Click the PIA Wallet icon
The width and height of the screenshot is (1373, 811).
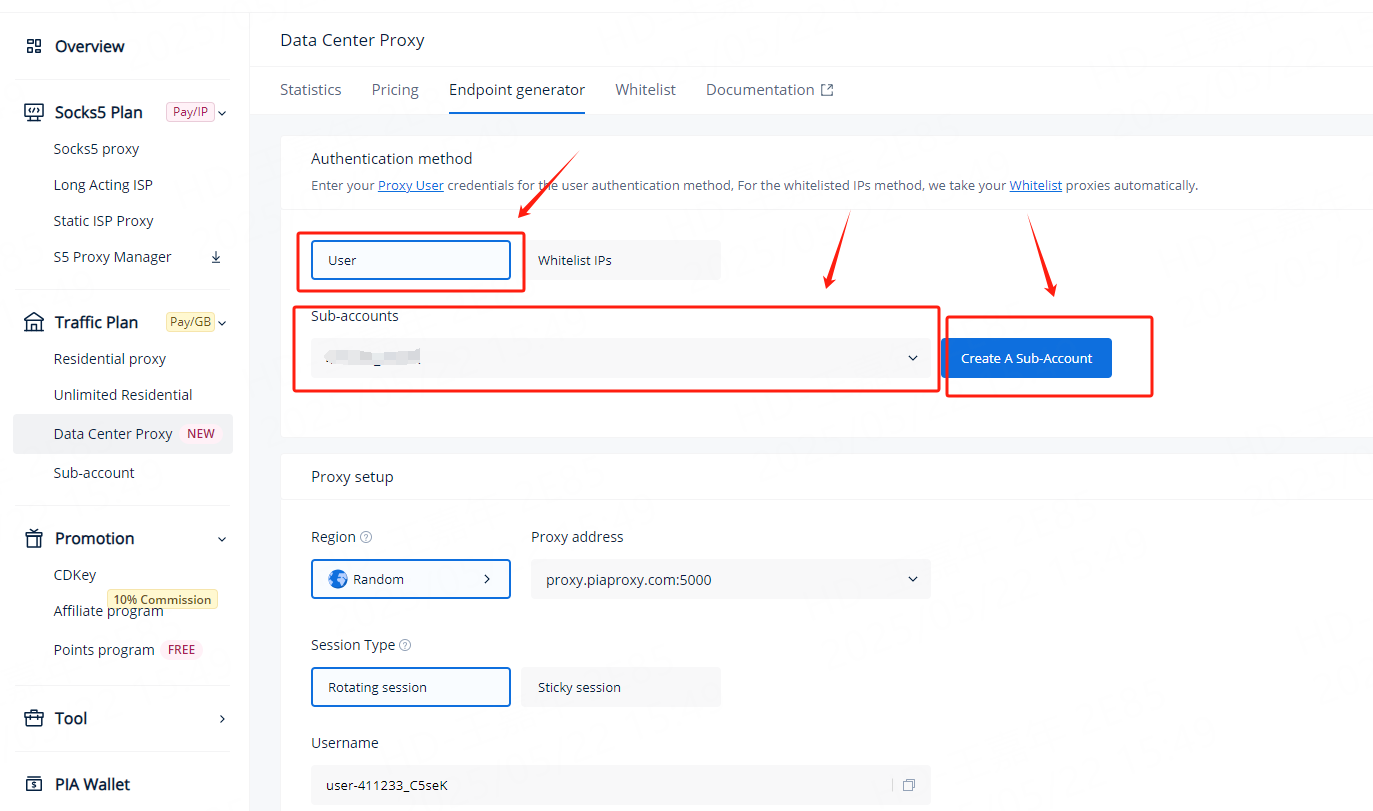(x=34, y=784)
